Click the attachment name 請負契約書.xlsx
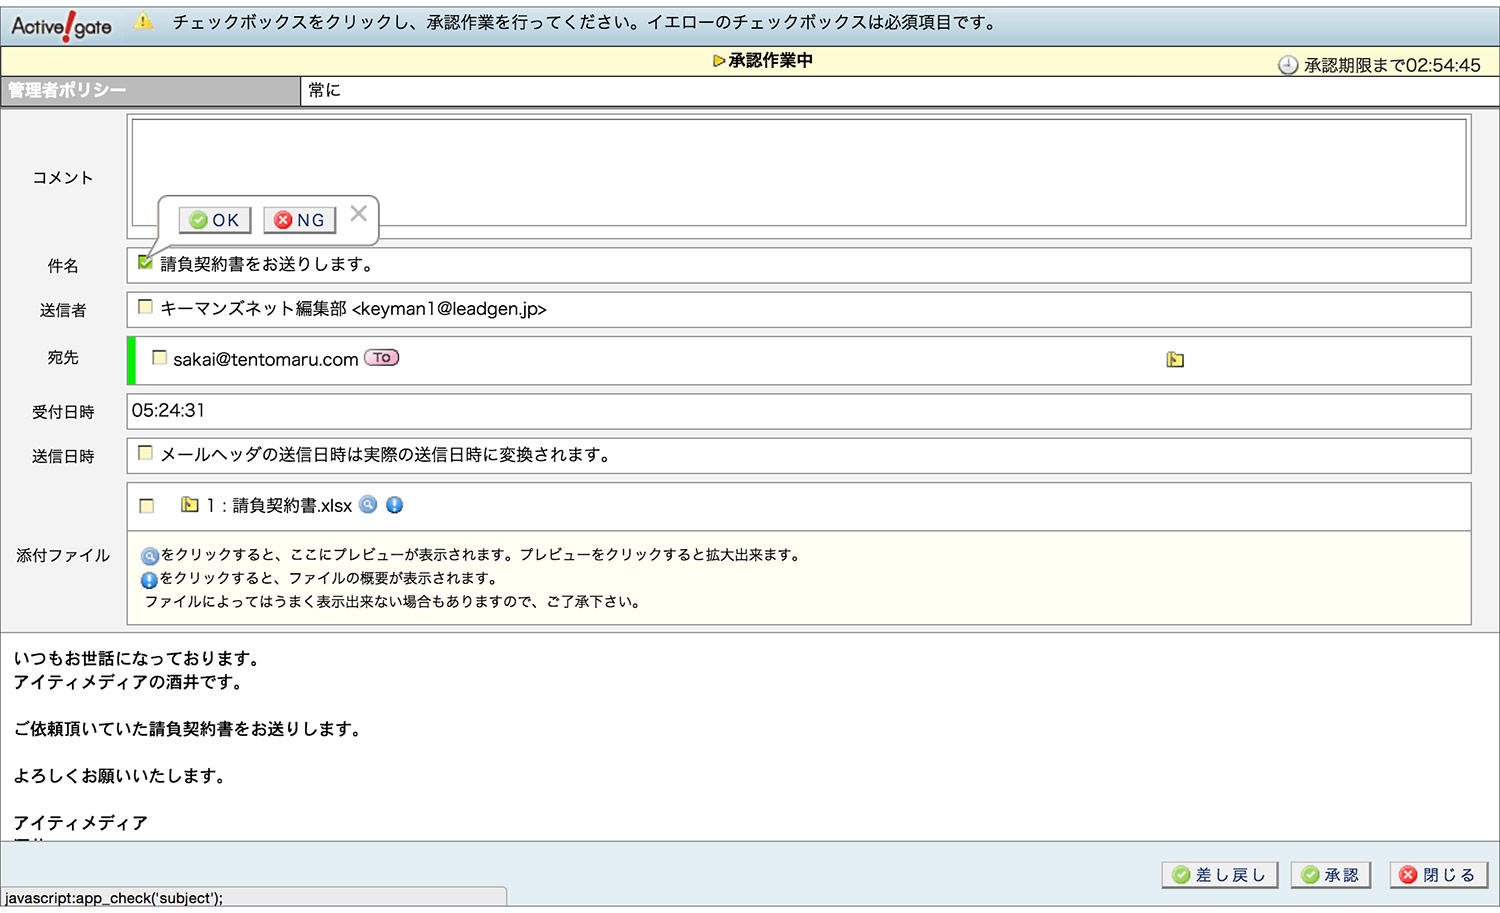1500x913 pixels. [292, 506]
